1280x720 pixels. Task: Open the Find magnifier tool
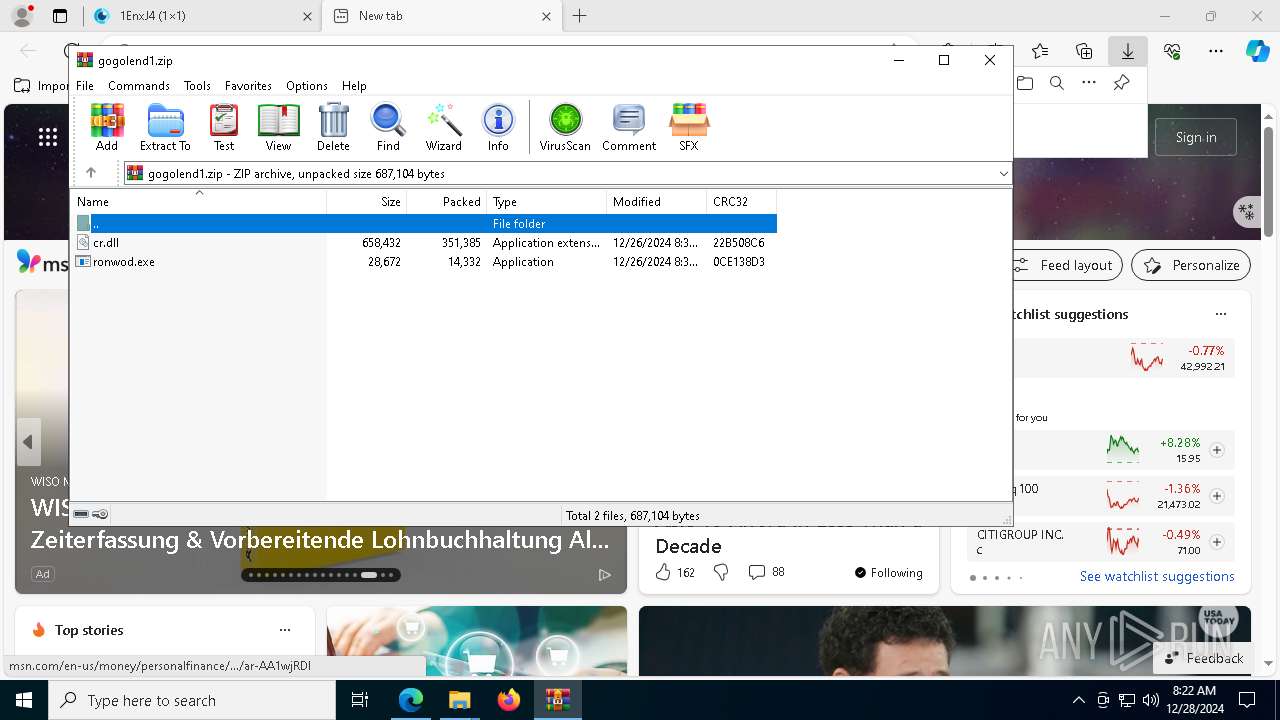point(388,127)
